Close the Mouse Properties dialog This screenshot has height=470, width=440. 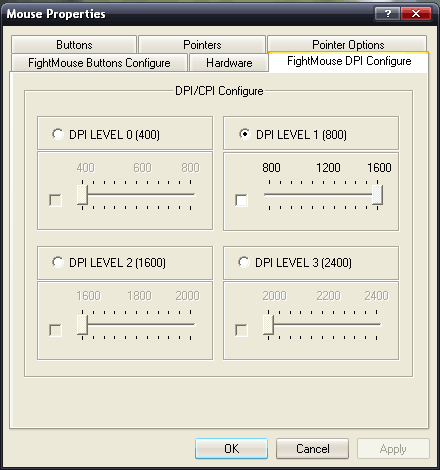click(x=416, y=14)
